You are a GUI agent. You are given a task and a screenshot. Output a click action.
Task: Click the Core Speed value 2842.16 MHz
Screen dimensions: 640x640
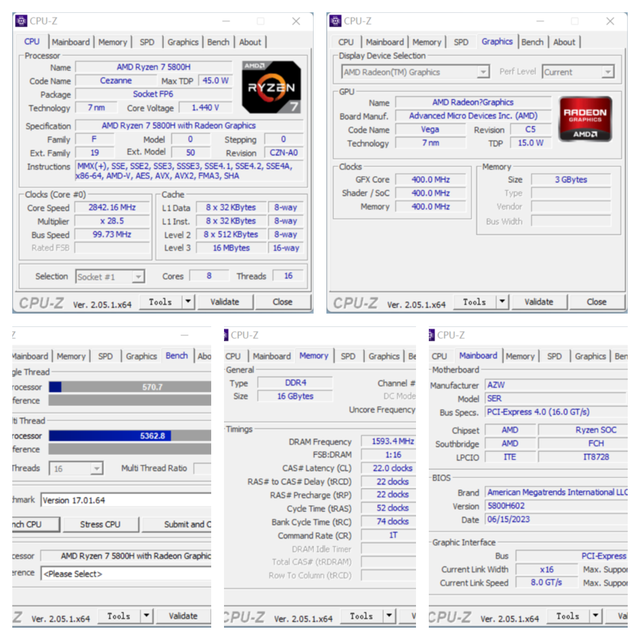point(112,207)
